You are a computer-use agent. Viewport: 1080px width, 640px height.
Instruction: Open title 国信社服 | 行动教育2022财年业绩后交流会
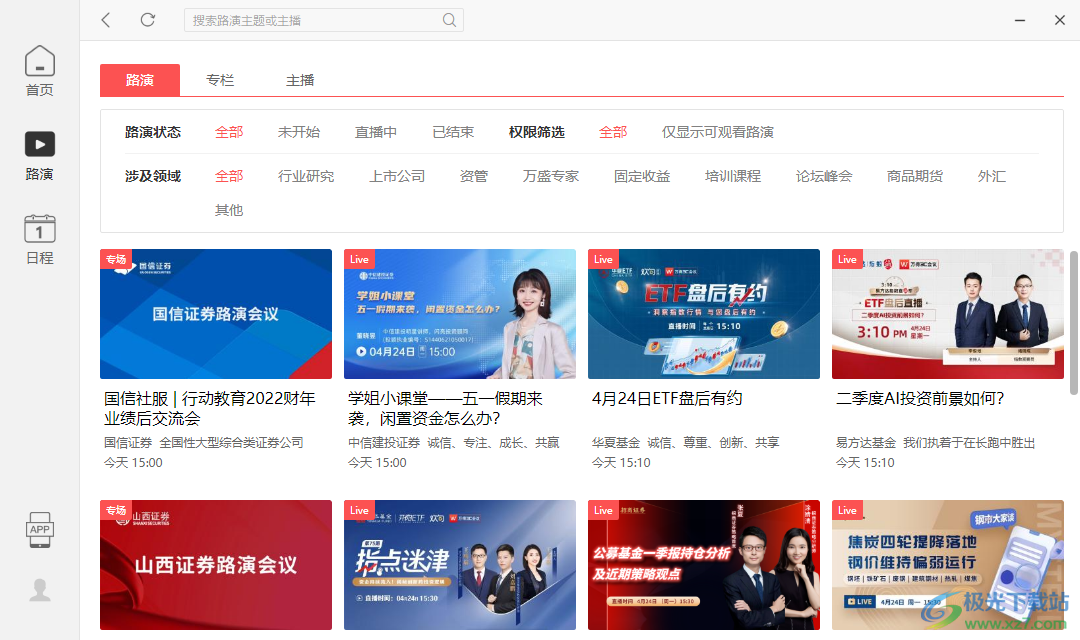[210, 409]
